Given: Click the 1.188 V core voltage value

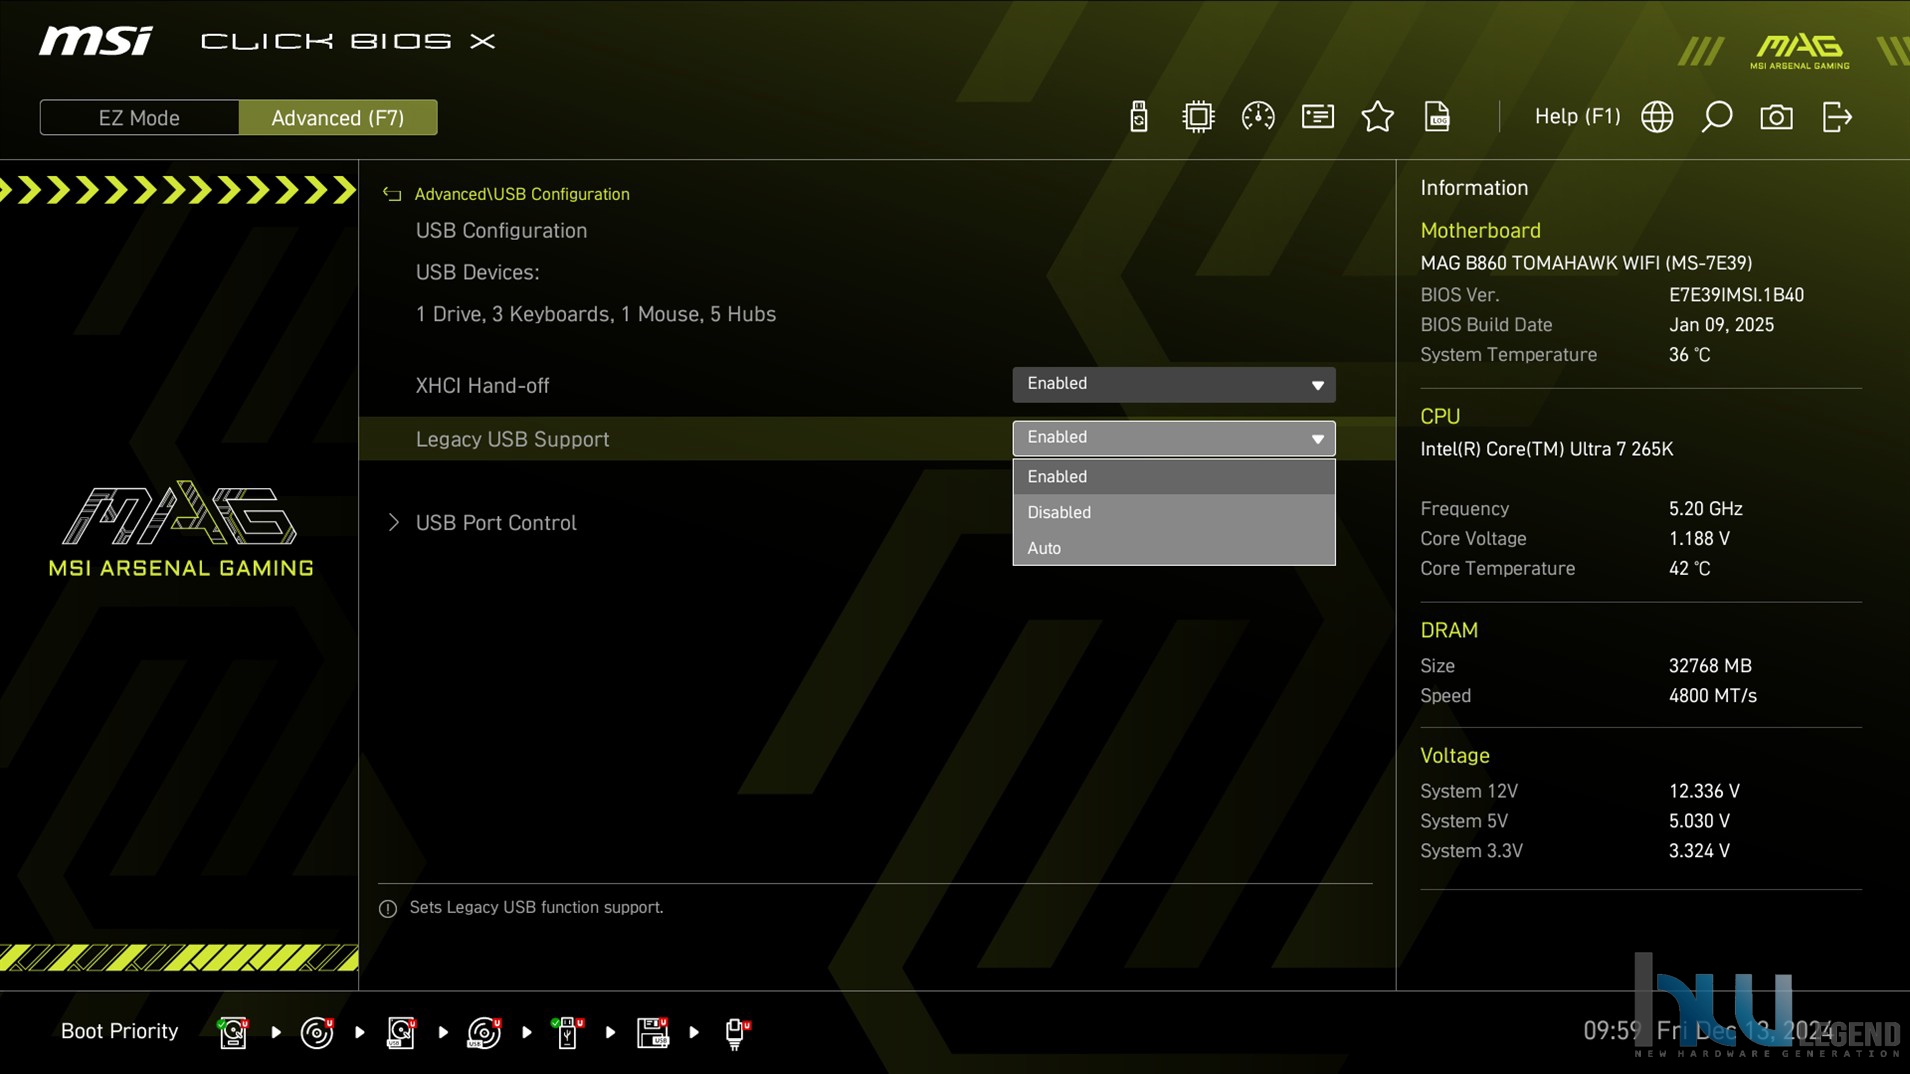Looking at the screenshot, I should coord(1699,539).
